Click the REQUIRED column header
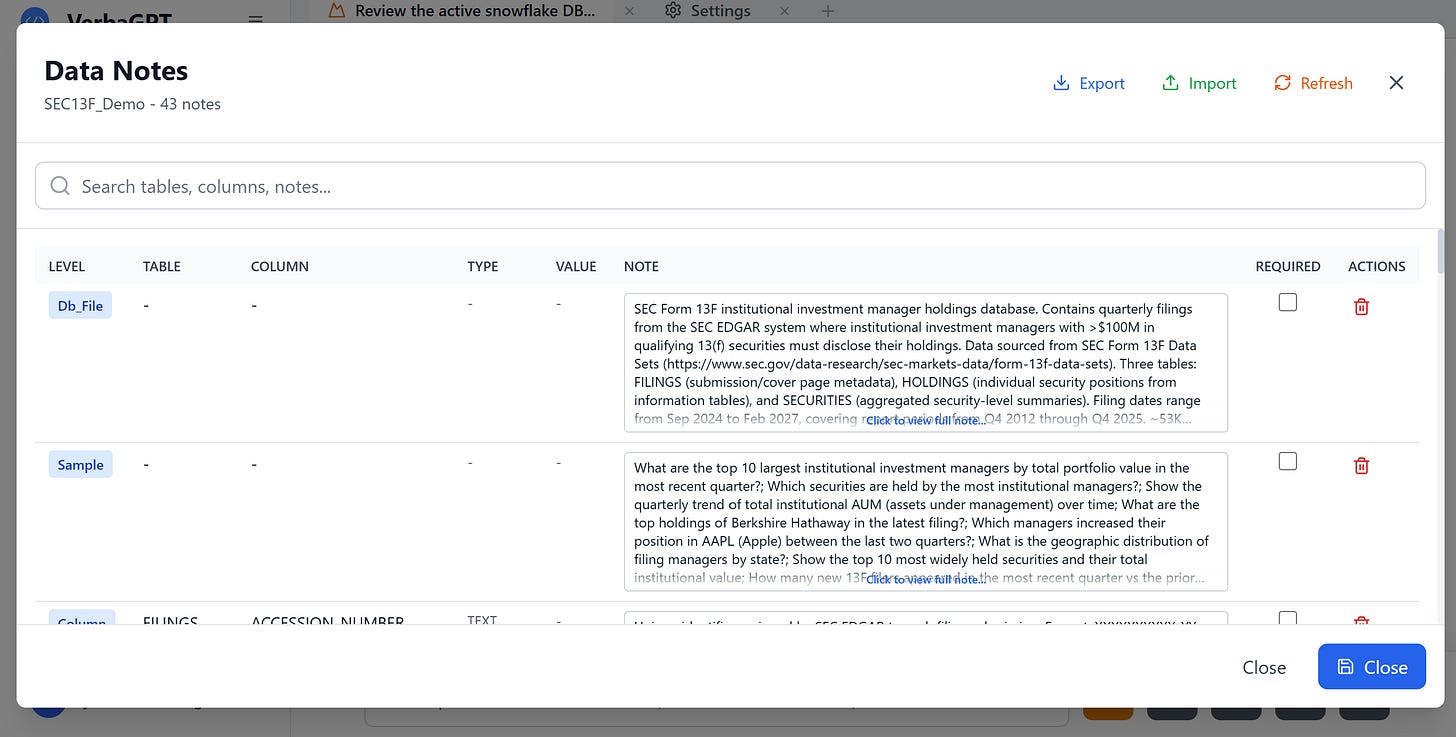1456x737 pixels. 1288,266
